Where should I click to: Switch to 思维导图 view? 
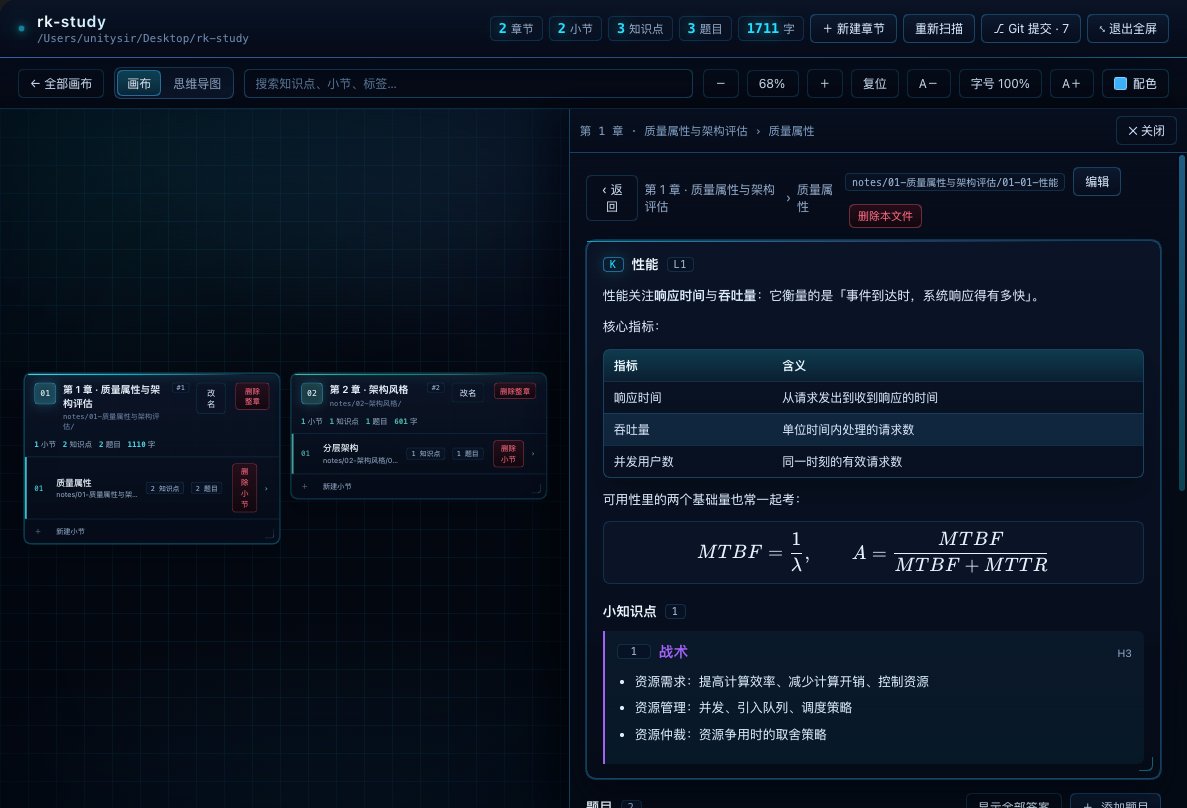click(x=197, y=83)
